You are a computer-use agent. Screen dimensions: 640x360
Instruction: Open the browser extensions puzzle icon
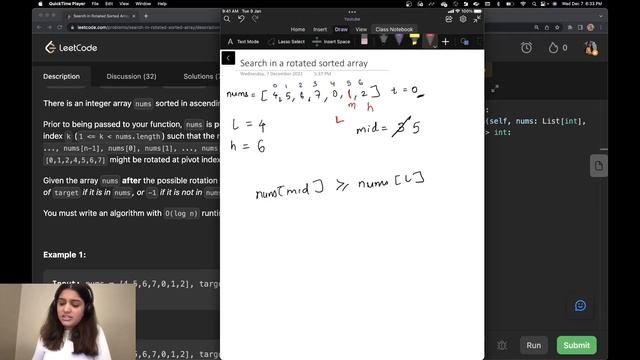[570, 27]
